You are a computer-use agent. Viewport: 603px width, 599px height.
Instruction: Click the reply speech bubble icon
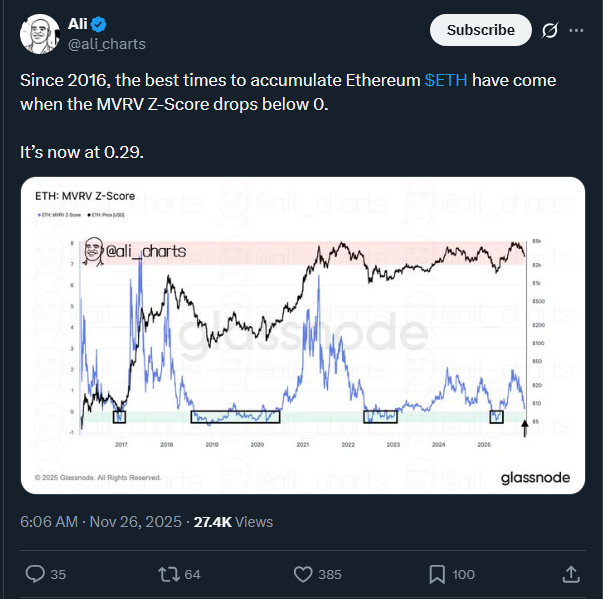click(33, 574)
